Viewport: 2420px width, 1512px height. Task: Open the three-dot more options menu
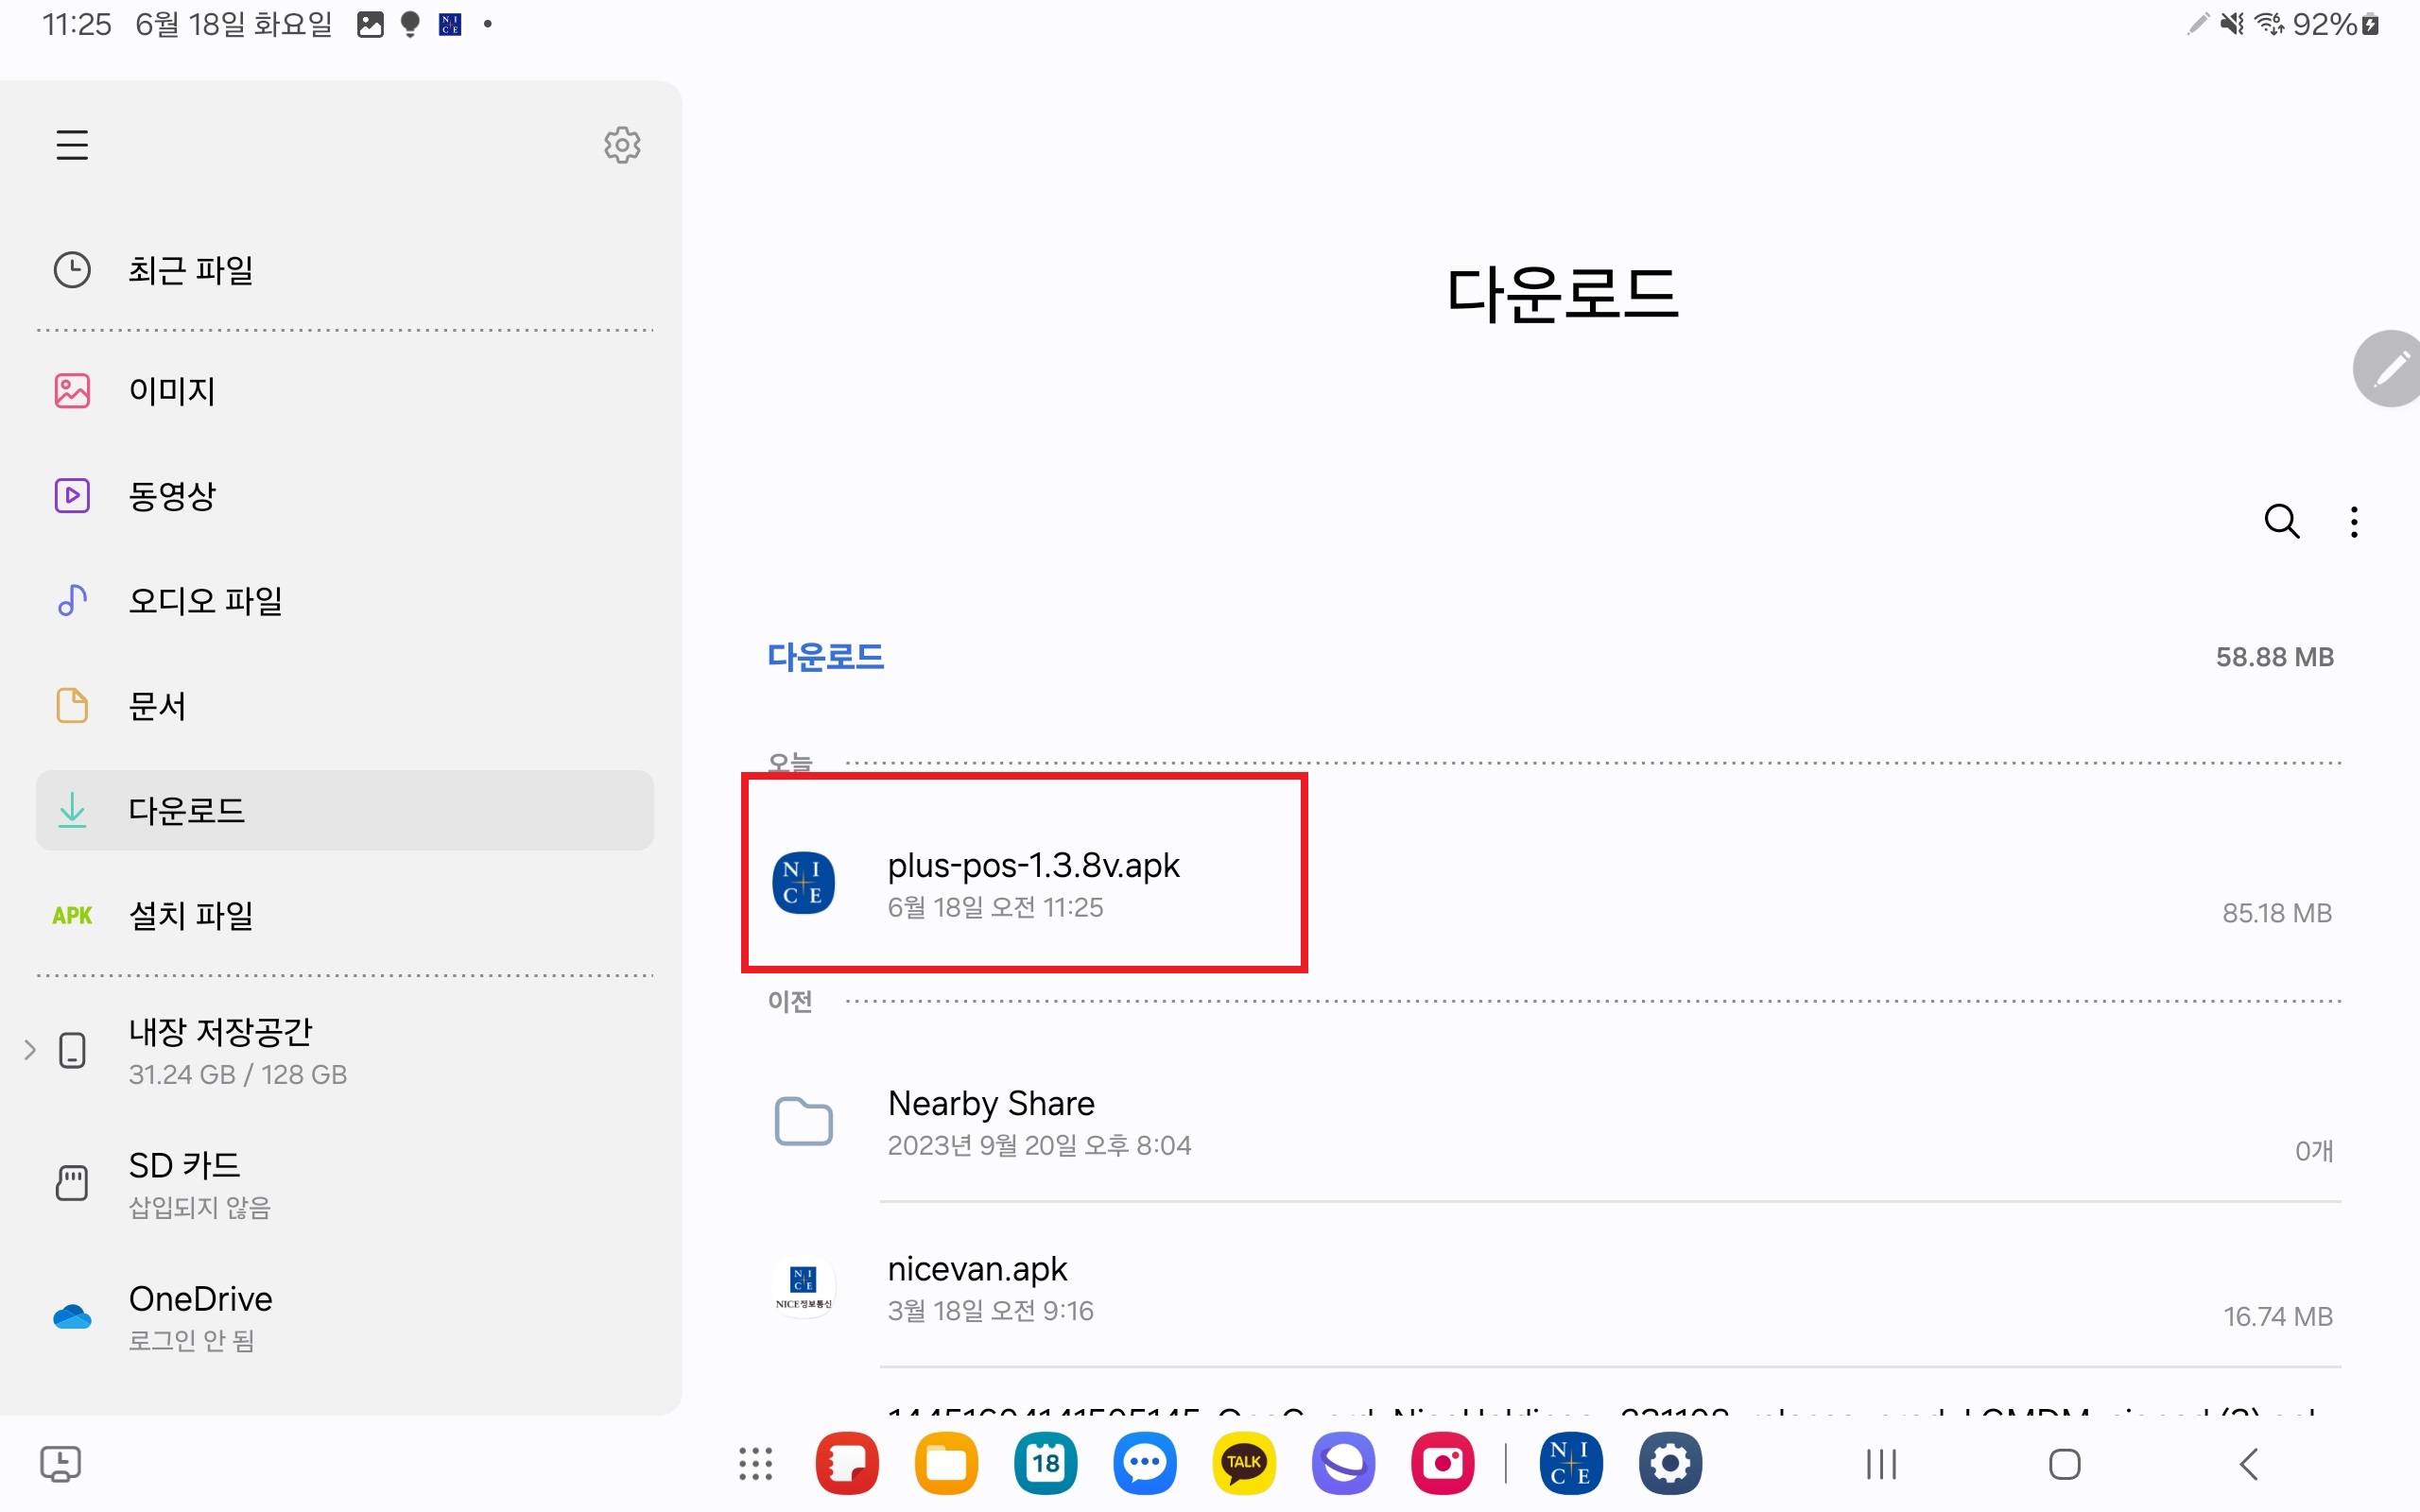(x=2354, y=521)
